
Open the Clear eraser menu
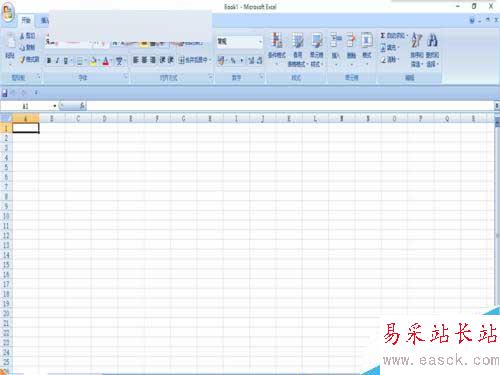click(389, 60)
